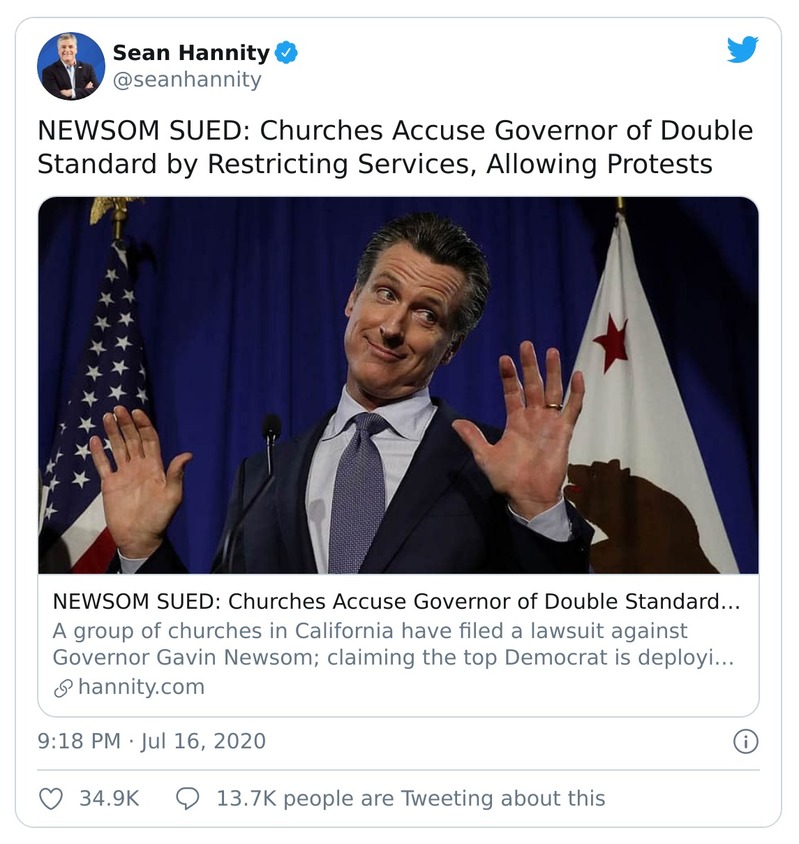Like the tweet with the heart icon

(51, 798)
